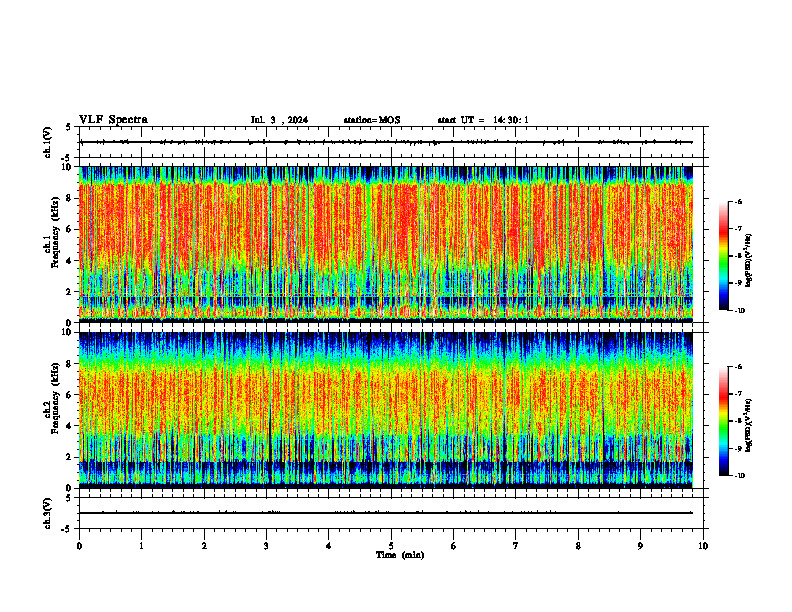Select the "start UT = 14:30: 1" text
This screenshot has height=612, width=792.
click(483, 120)
